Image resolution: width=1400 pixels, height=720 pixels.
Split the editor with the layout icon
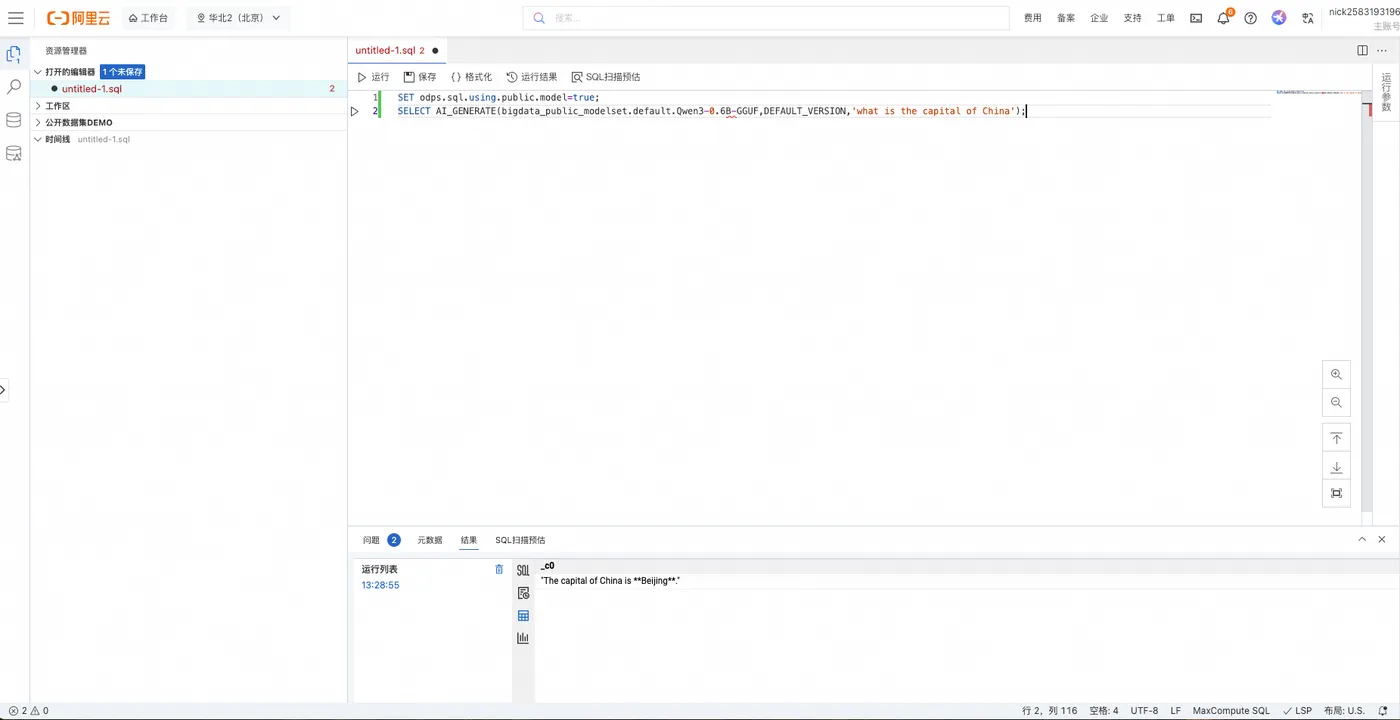1362,50
